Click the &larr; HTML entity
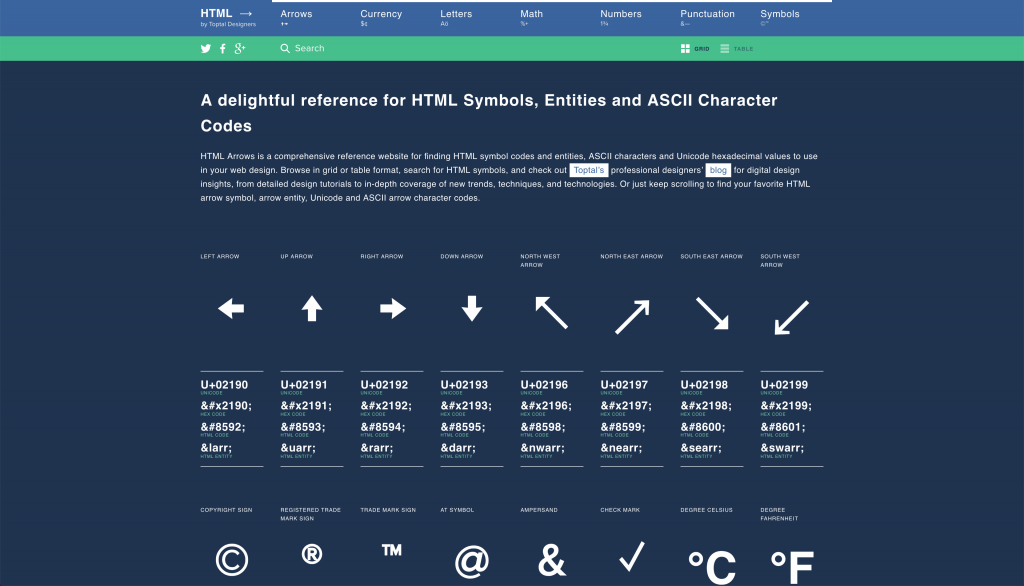 tap(216, 448)
